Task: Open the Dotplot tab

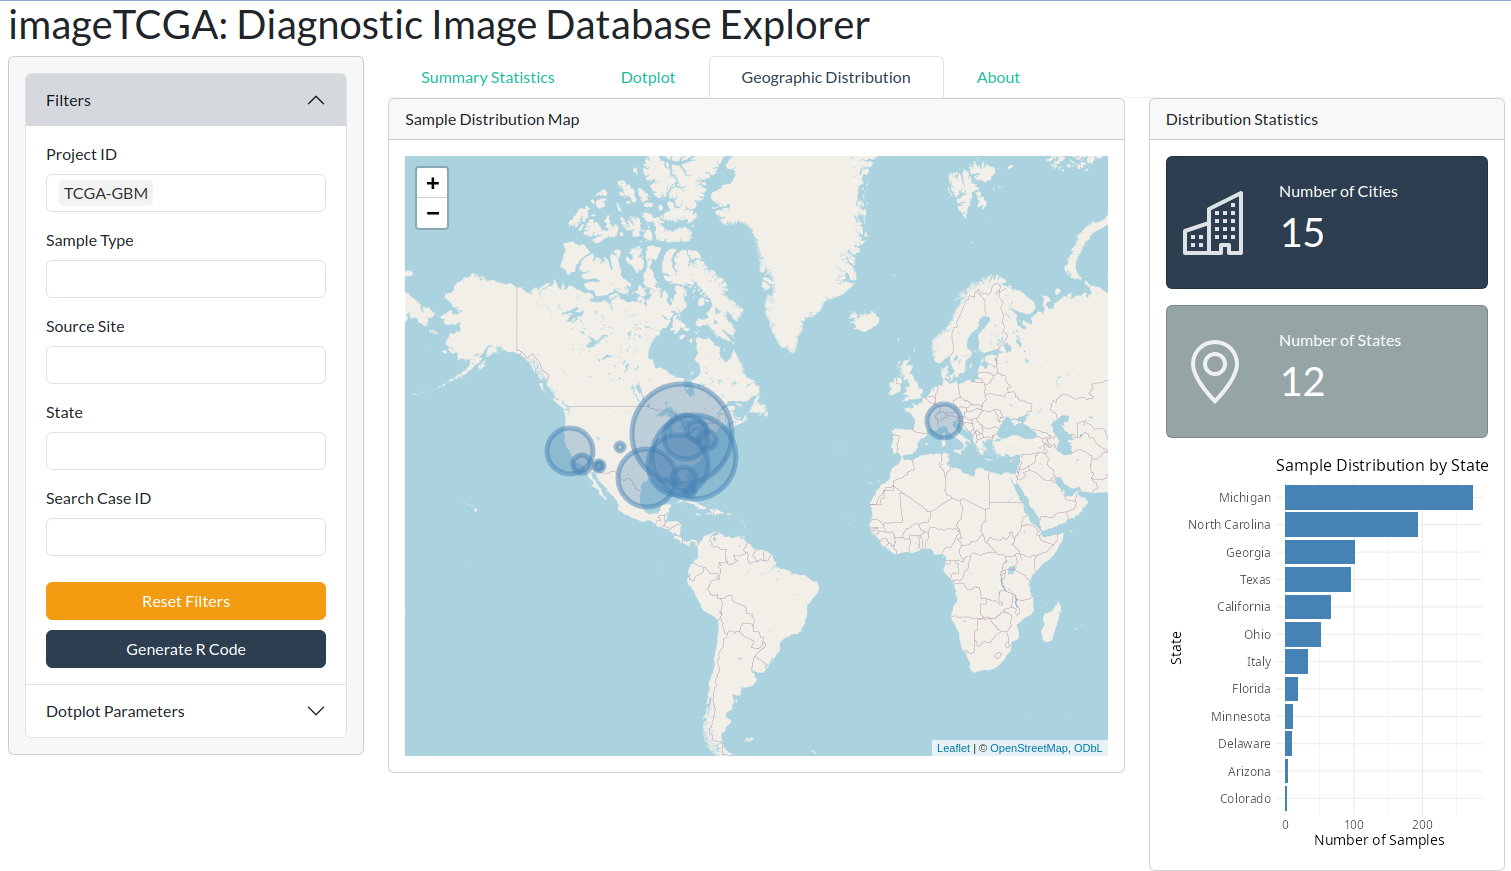Action: click(x=647, y=78)
